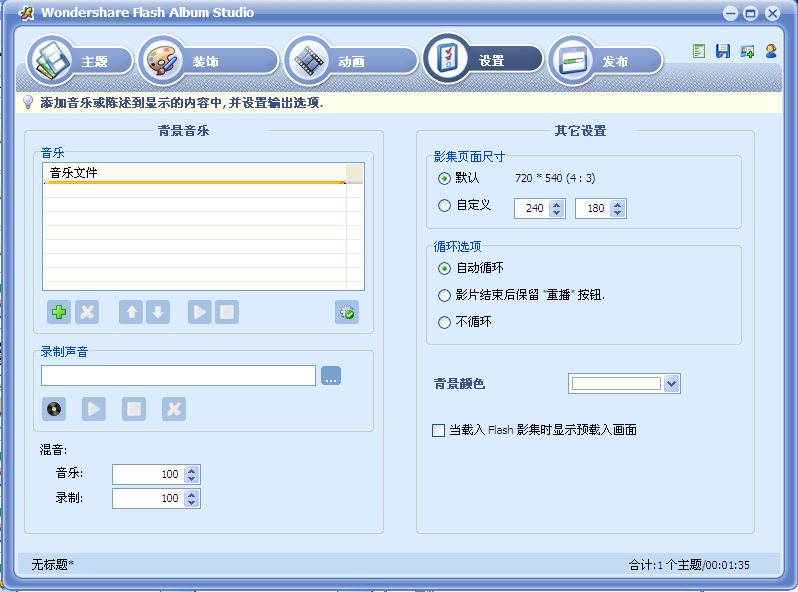798x592 pixels.
Task: Choose the 不循环 no-loop option
Action: click(x=444, y=322)
